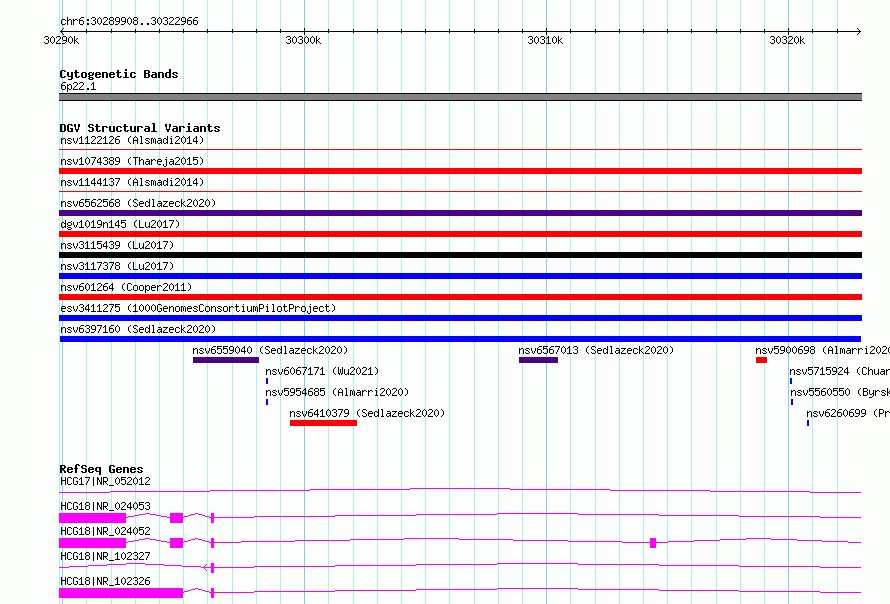890x604 pixels.
Task: Select the small red nsv5900698 bar
Action: pos(761,360)
